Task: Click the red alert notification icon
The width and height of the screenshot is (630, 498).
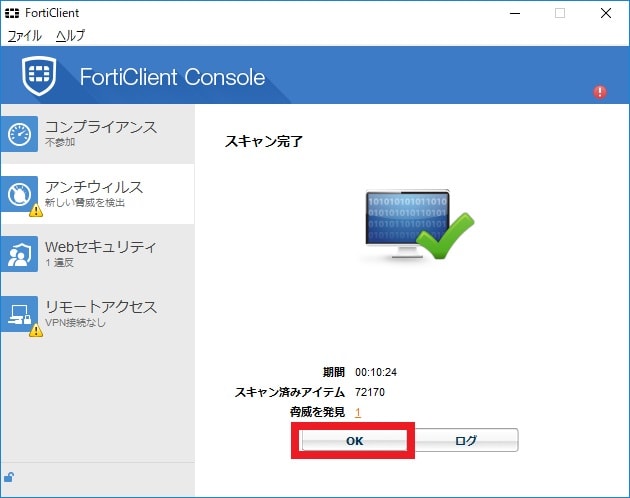Action: (600, 92)
